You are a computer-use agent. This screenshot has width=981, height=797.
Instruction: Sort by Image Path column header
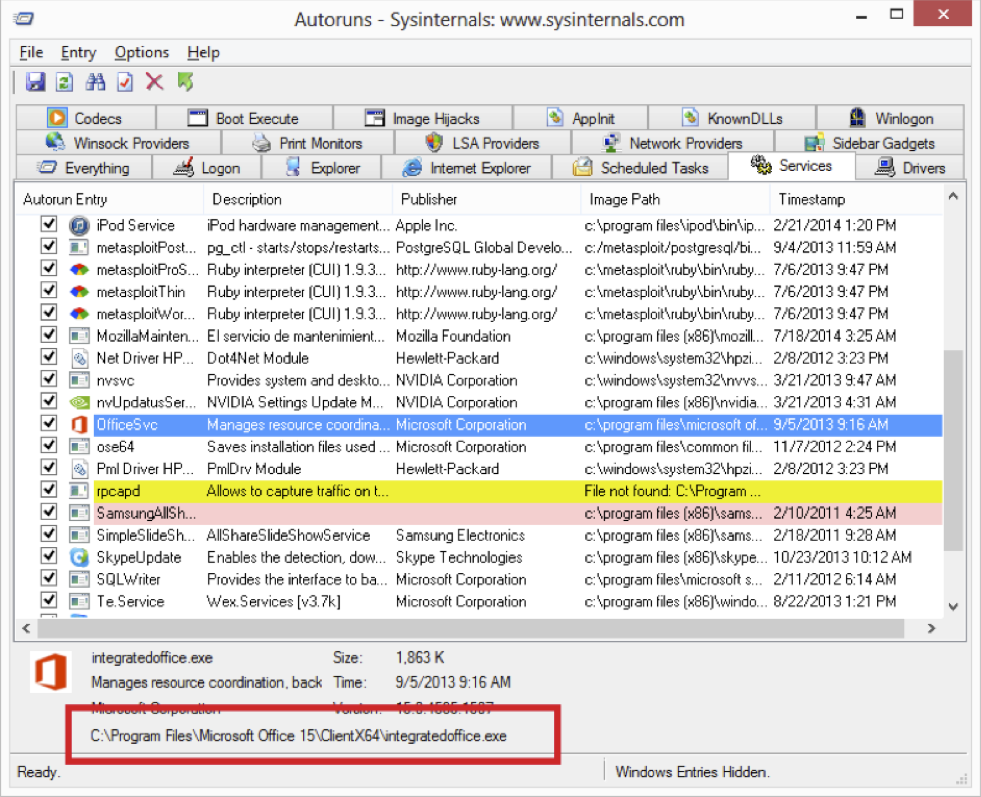(676, 200)
